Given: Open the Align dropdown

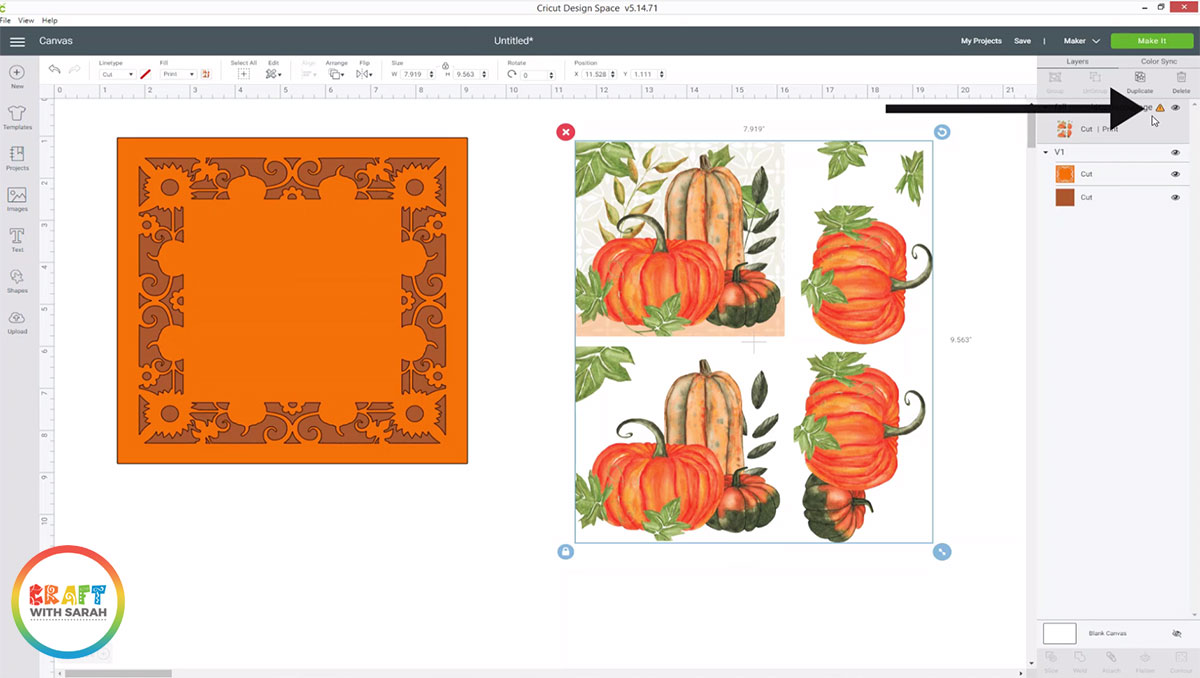Looking at the screenshot, I should 309,74.
